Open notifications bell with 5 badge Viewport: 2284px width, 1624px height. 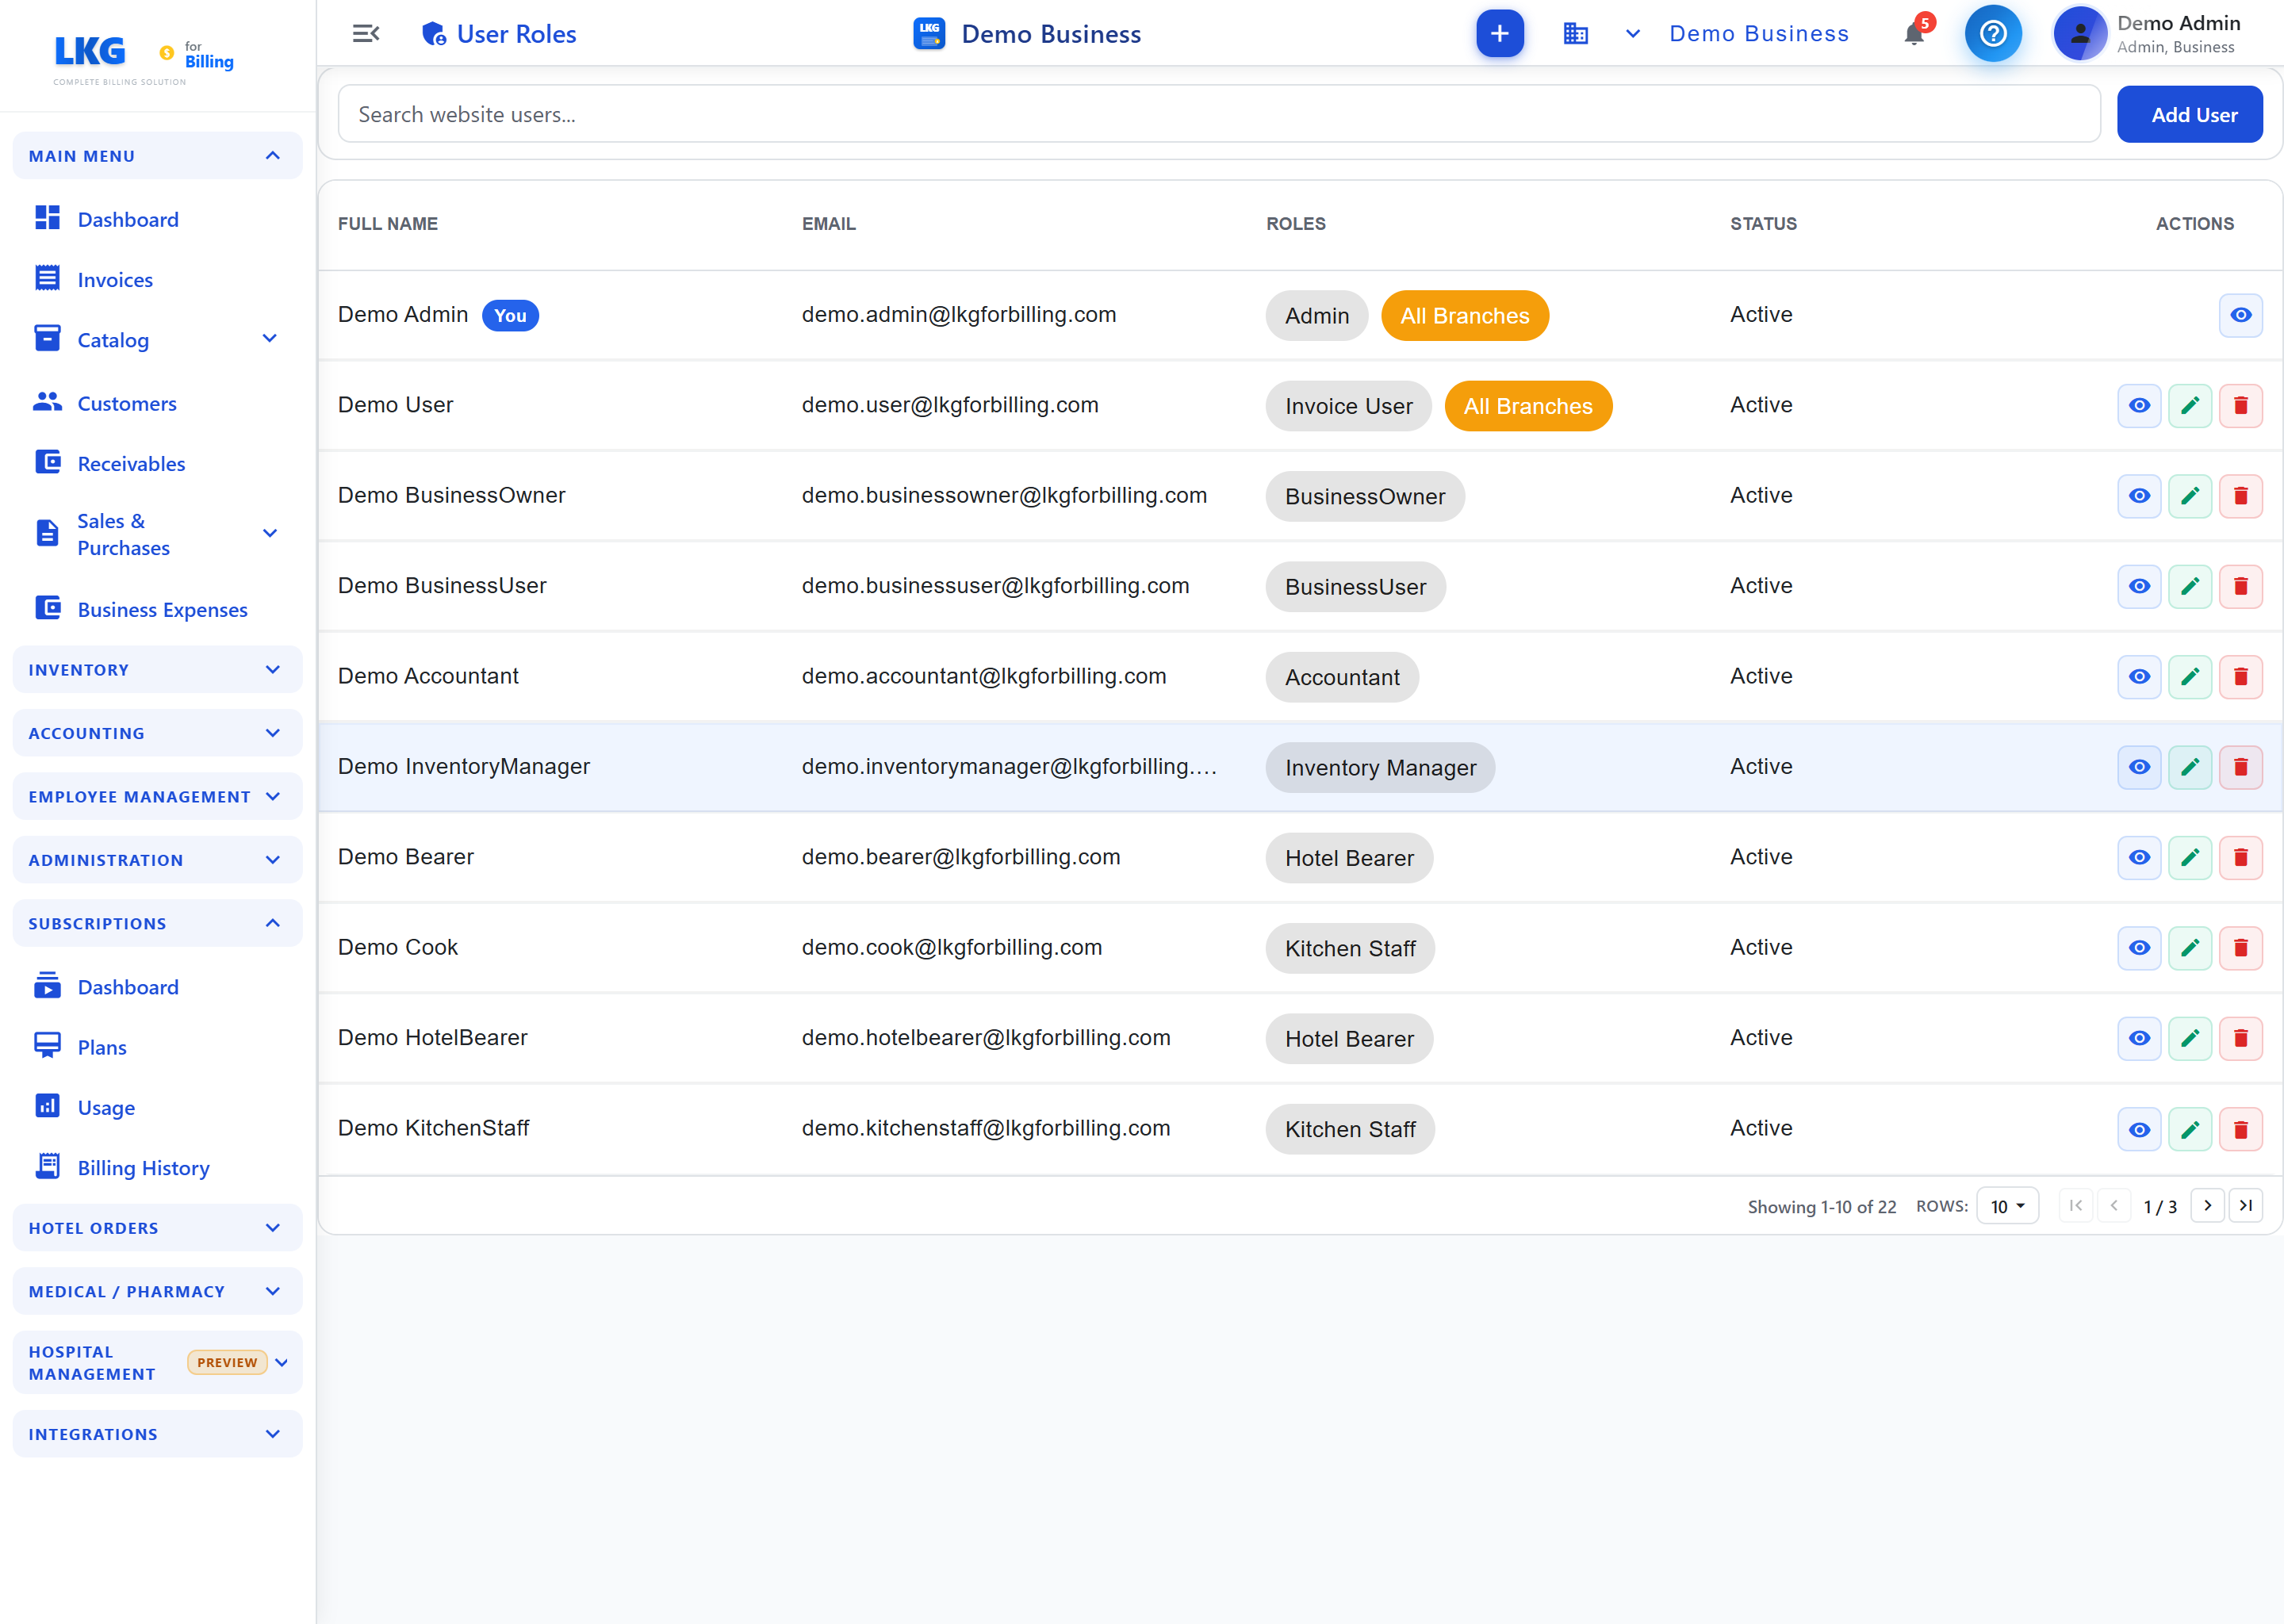(1915, 33)
